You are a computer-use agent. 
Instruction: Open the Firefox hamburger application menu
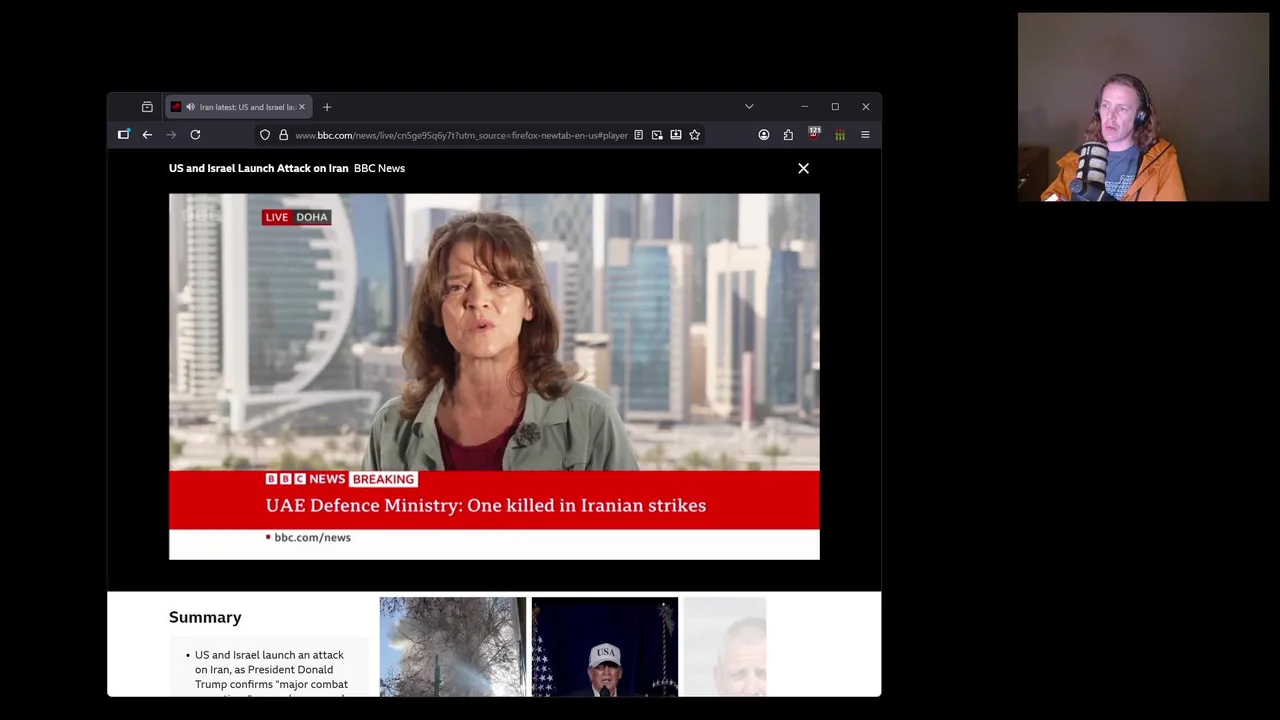click(x=865, y=135)
